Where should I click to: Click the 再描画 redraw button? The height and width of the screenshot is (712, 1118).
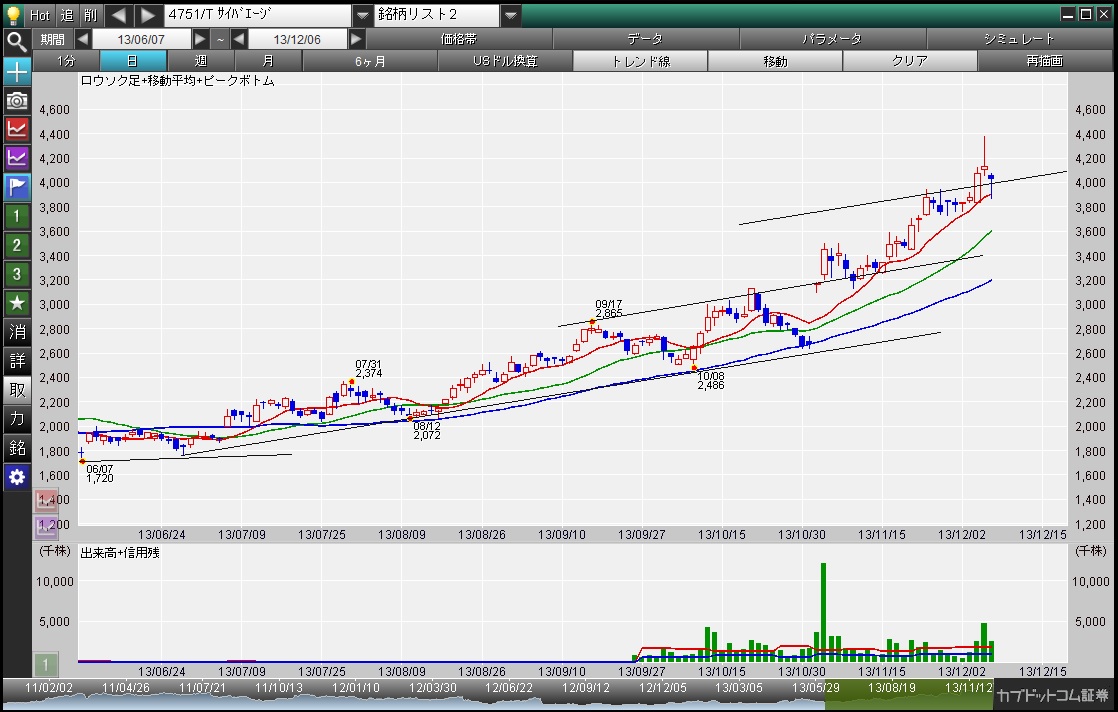click(x=1044, y=61)
